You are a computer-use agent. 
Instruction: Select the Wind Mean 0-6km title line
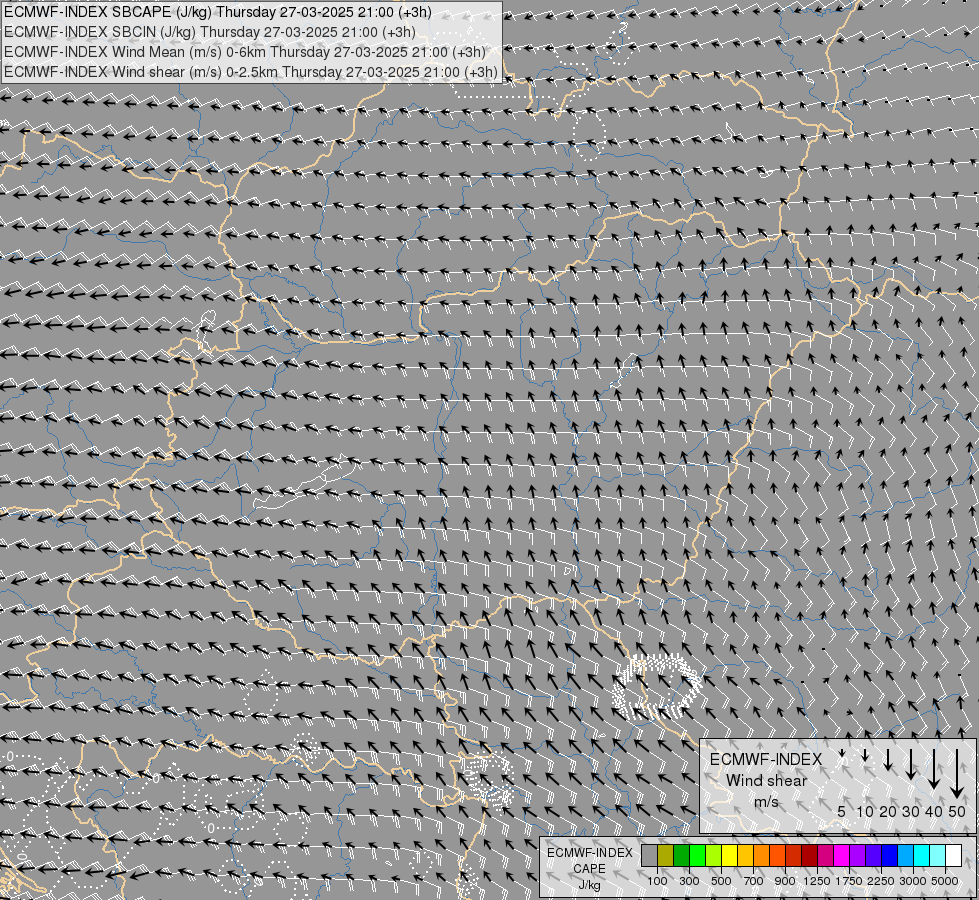(x=244, y=52)
